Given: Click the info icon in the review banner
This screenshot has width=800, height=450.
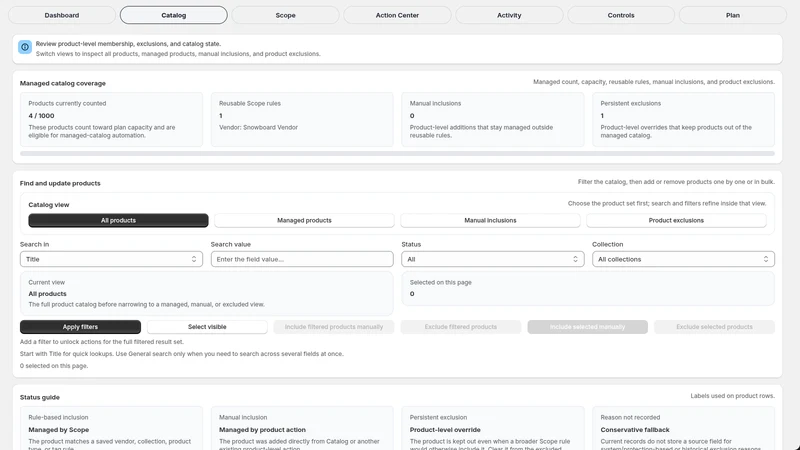Looking at the screenshot, I should point(24,47).
